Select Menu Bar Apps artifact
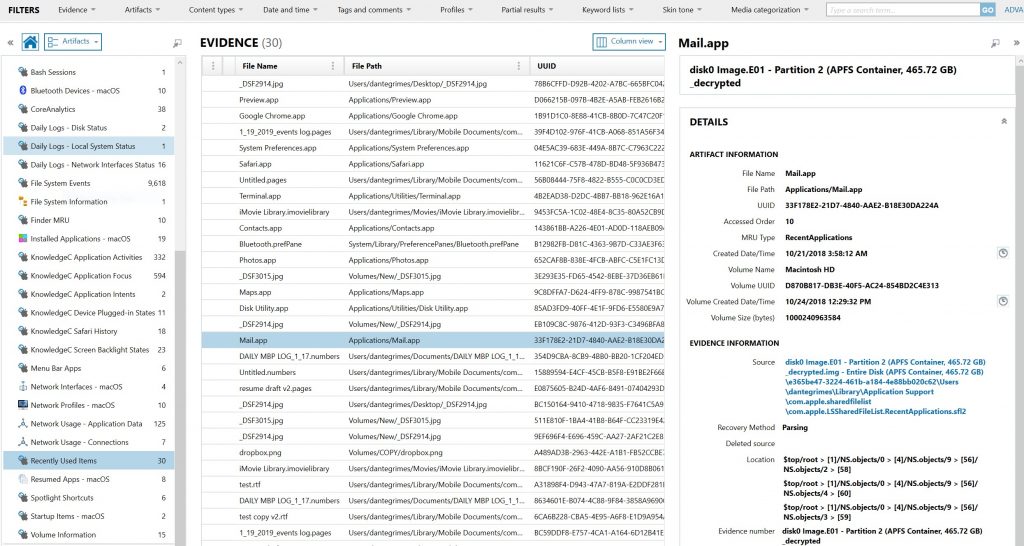The height and width of the screenshot is (546, 1024). [x=89, y=368]
